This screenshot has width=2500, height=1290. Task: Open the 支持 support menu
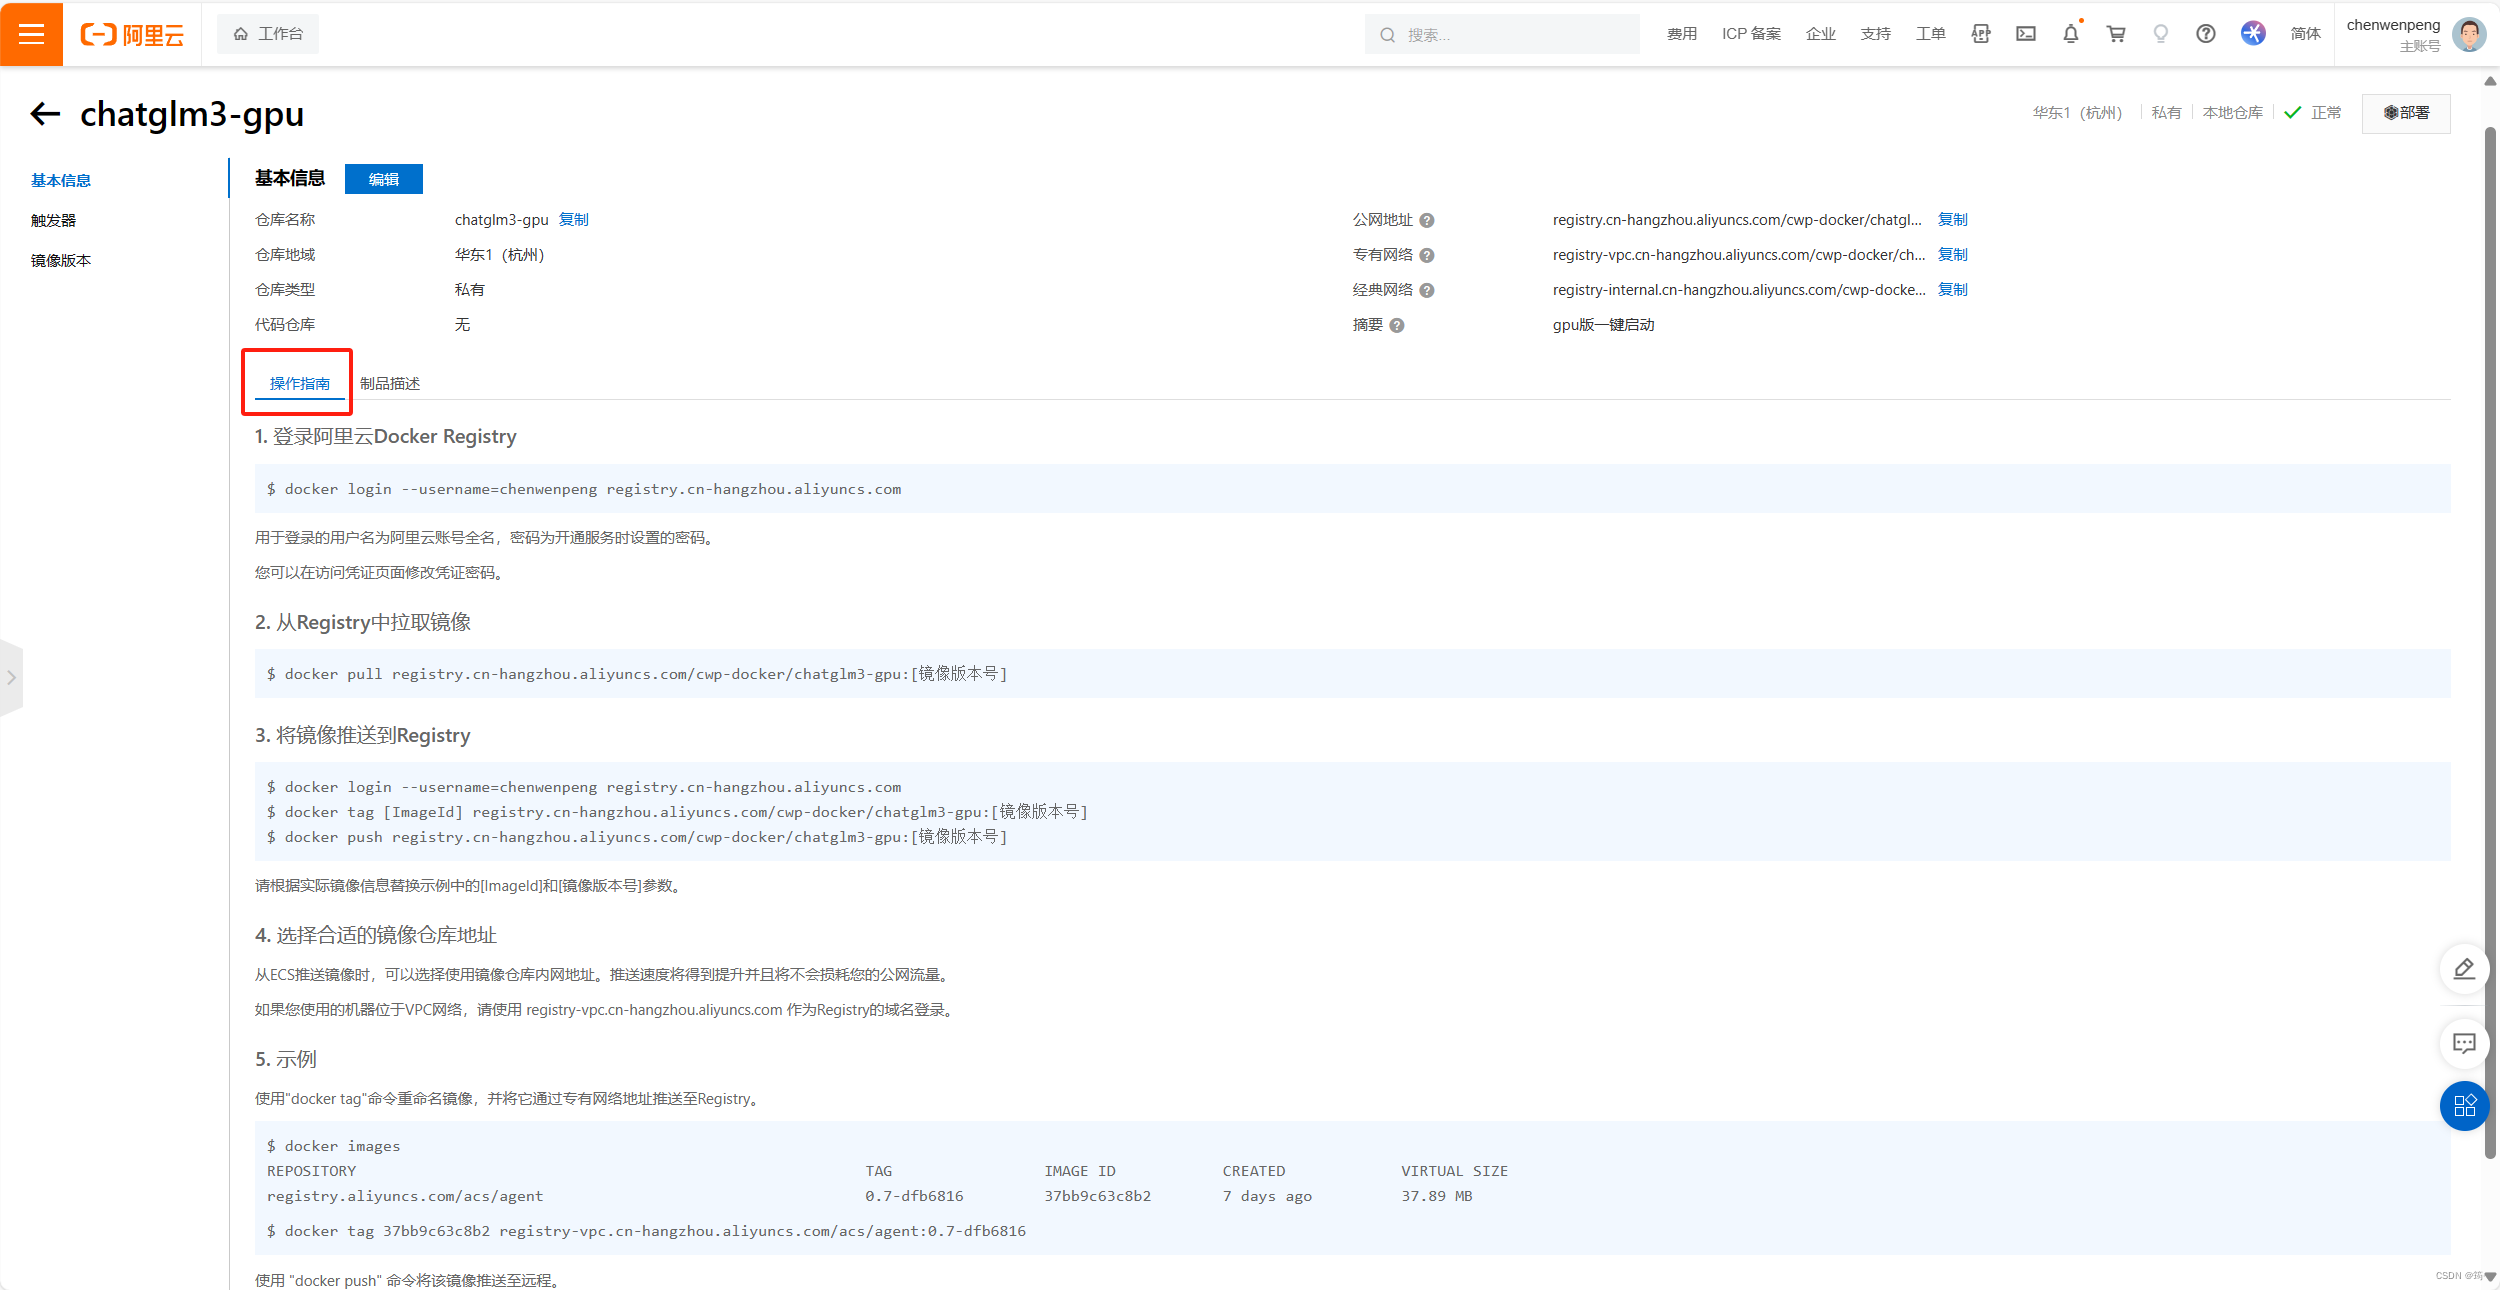1876,34
